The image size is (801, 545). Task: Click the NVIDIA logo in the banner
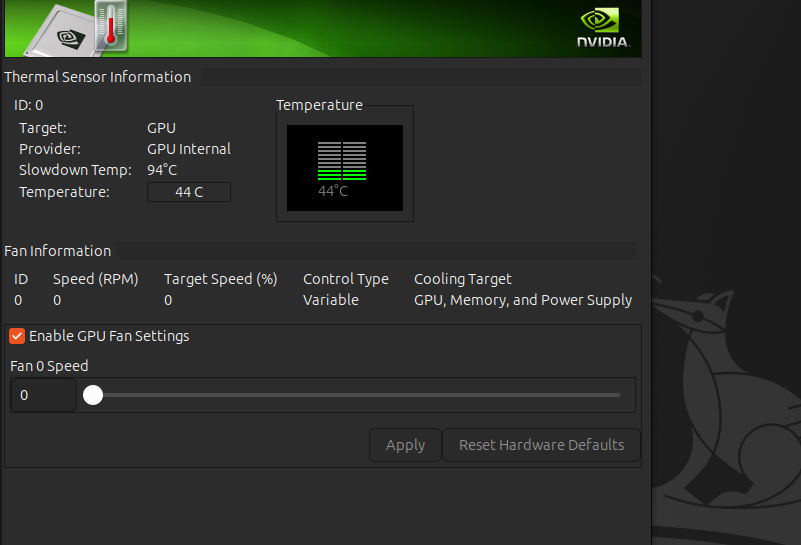point(603,28)
